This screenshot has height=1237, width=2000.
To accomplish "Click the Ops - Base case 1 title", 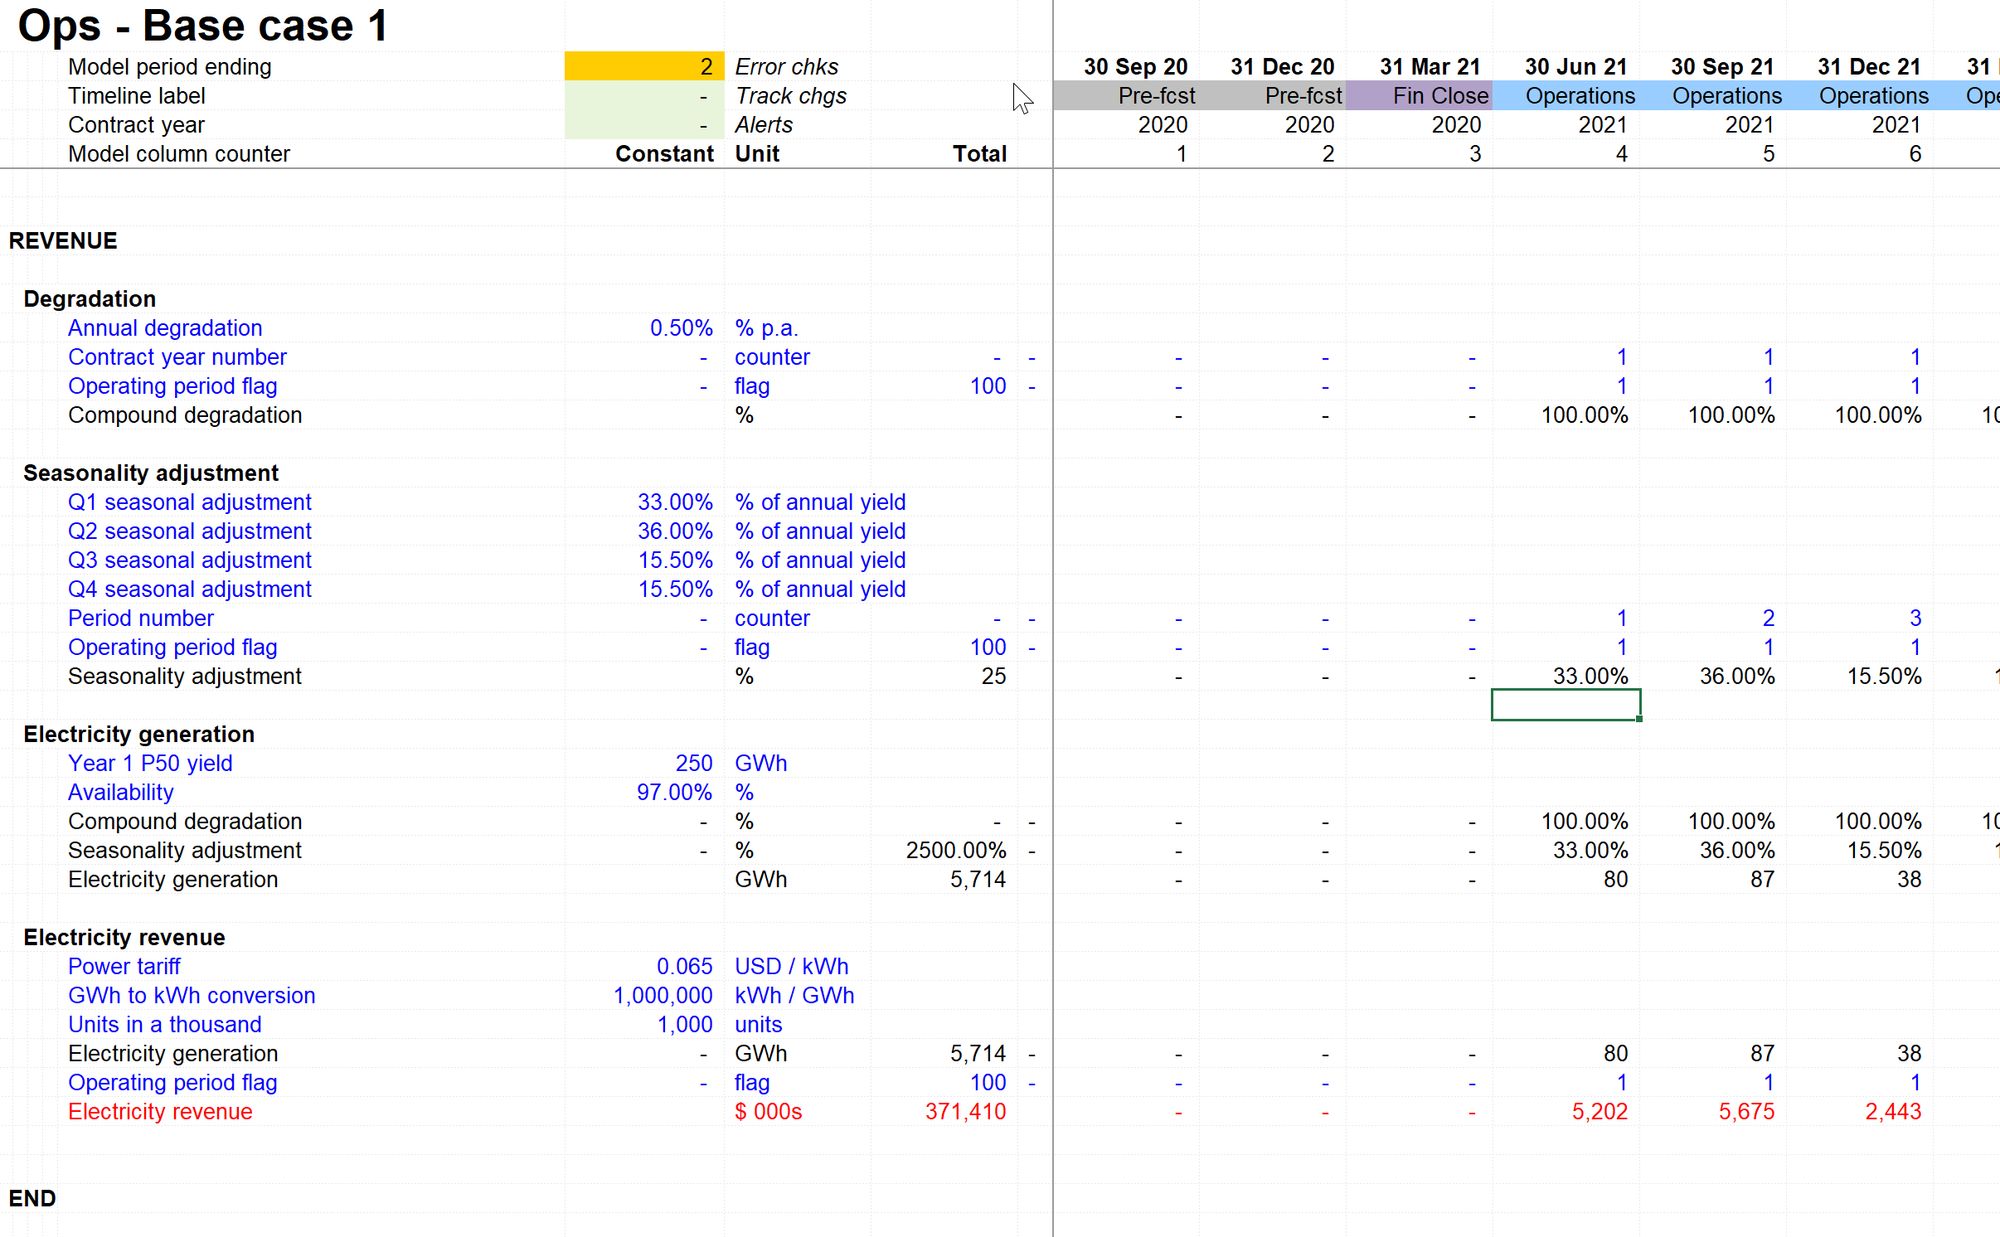I will point(203,25).
